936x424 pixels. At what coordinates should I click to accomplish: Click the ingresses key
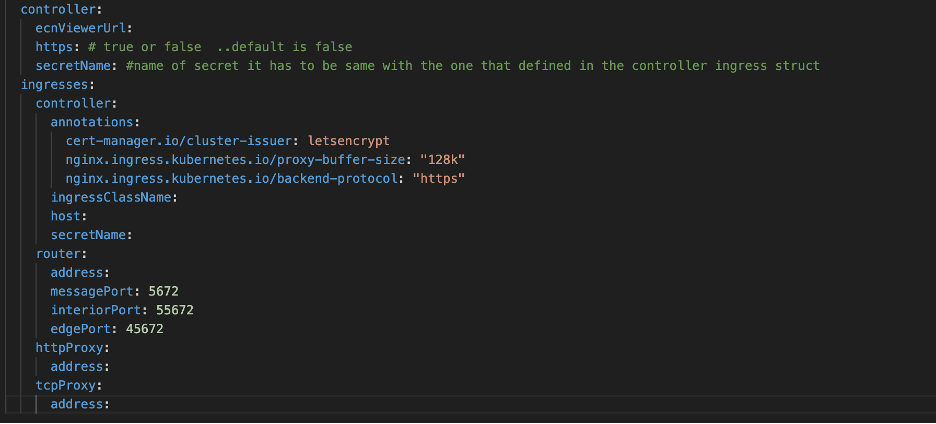pyautogui.click(x=54, y=84)
